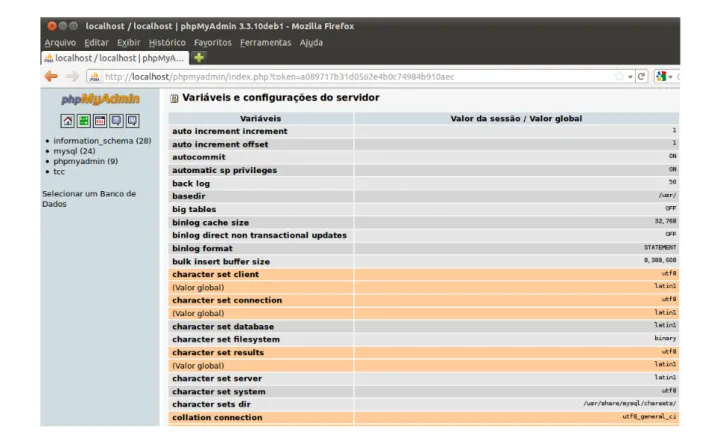Click the green logout icon in sidebar
Screen dimensions: 721x442
pos(84,121)
